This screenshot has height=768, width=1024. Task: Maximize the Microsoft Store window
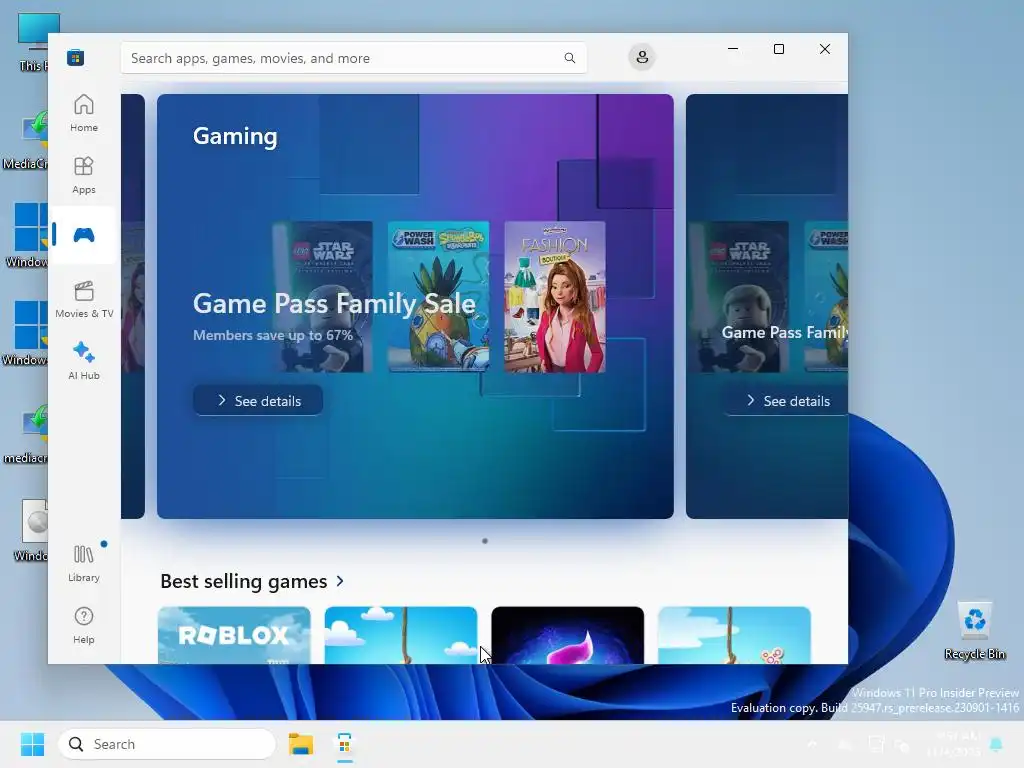778,49
